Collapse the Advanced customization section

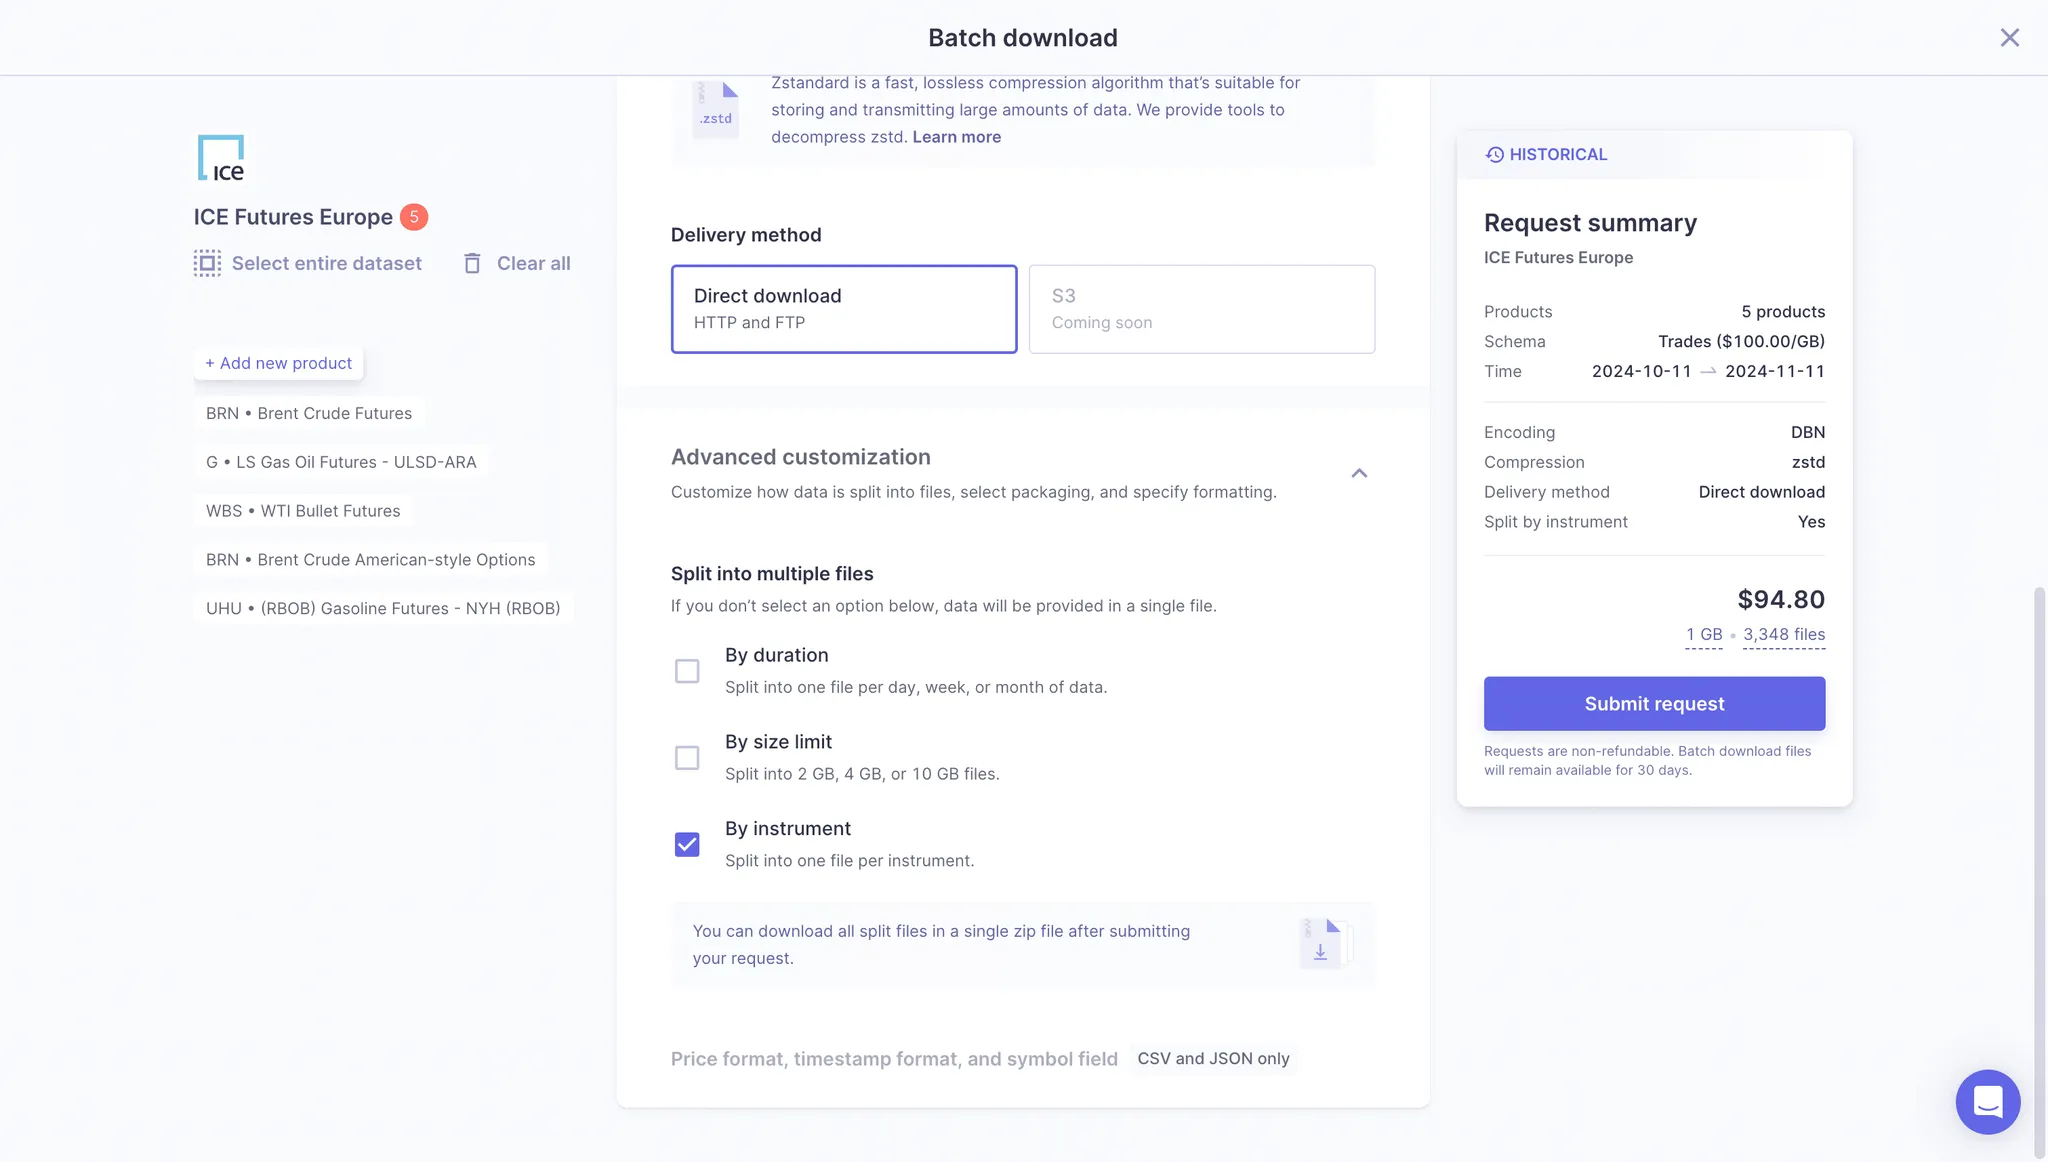click(x=1359, y=473)
